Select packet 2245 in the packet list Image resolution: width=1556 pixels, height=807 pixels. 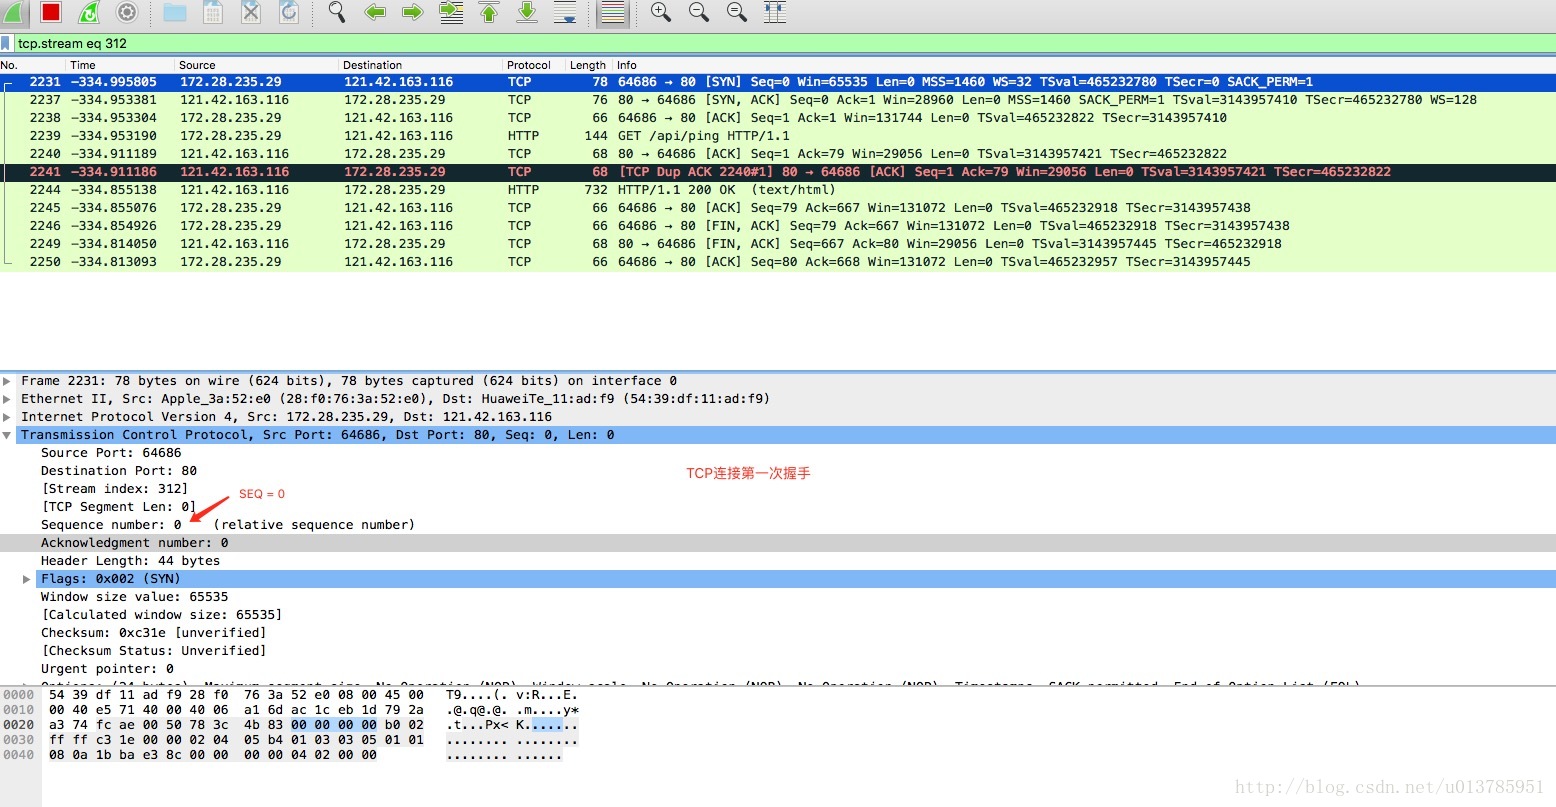pos(778,208)
